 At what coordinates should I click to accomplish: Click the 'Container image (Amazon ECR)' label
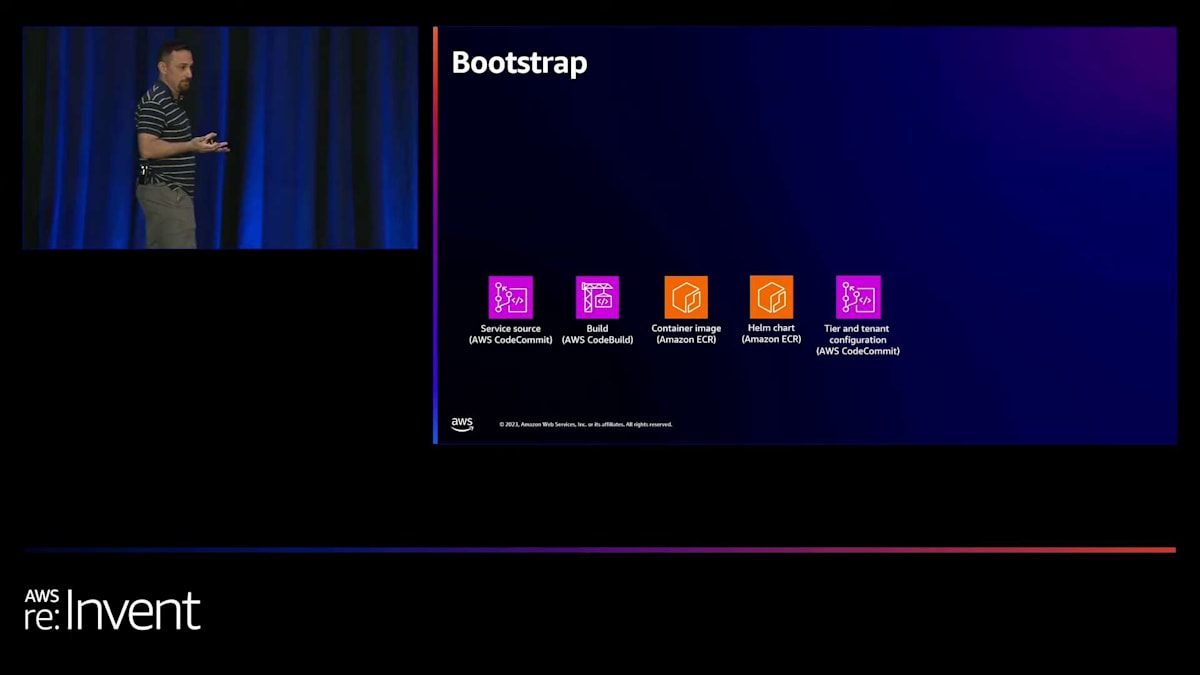686,334
